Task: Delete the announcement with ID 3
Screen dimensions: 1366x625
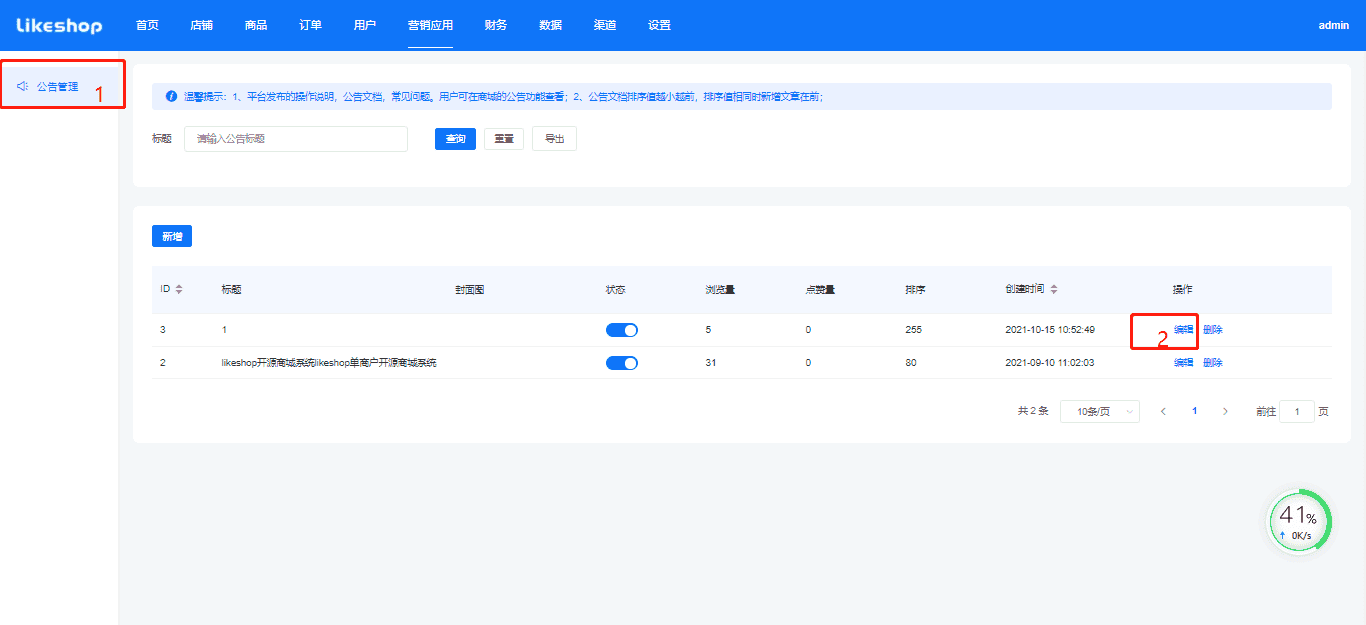Action: (x=1212, y=330)
